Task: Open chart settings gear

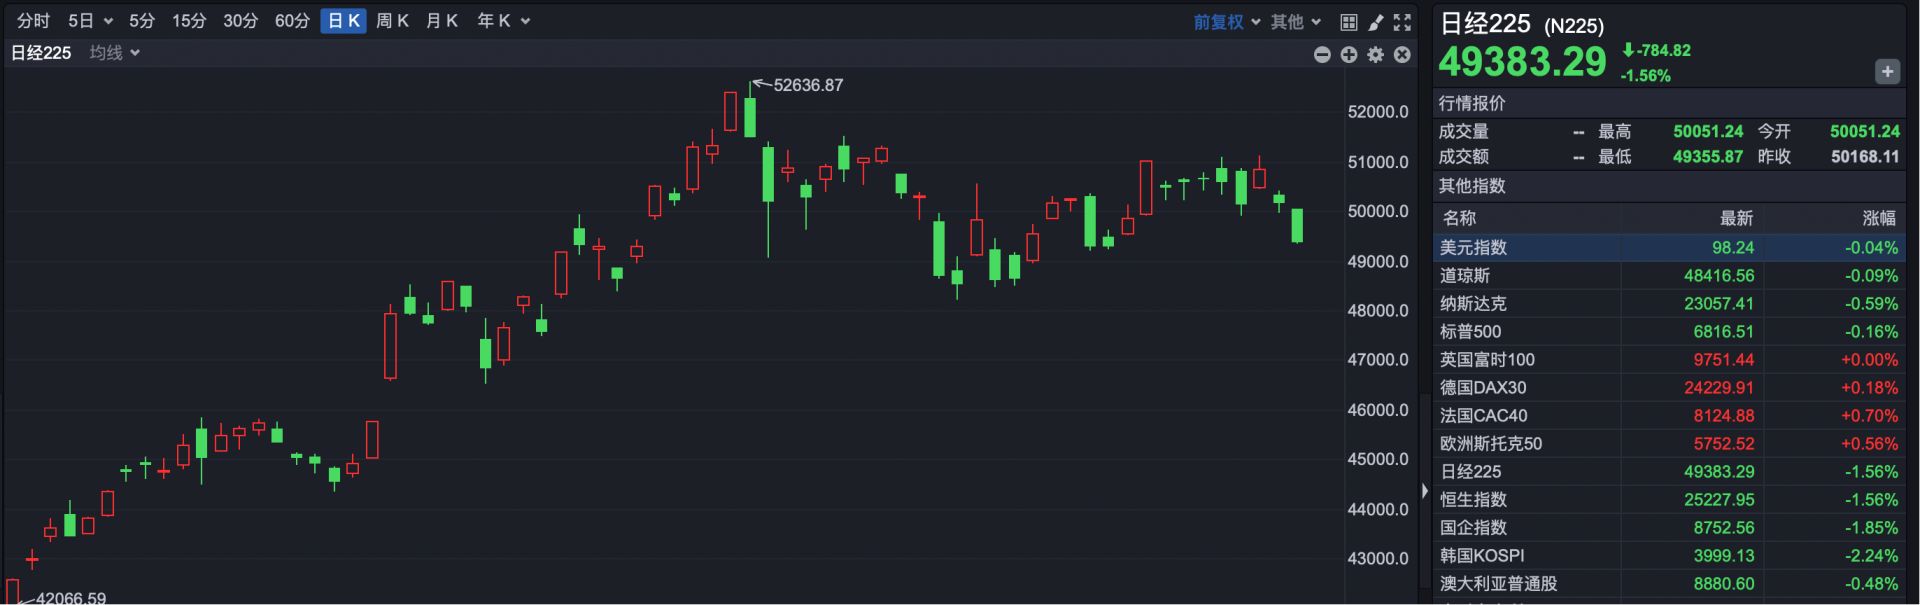Action: point(1376,55)
